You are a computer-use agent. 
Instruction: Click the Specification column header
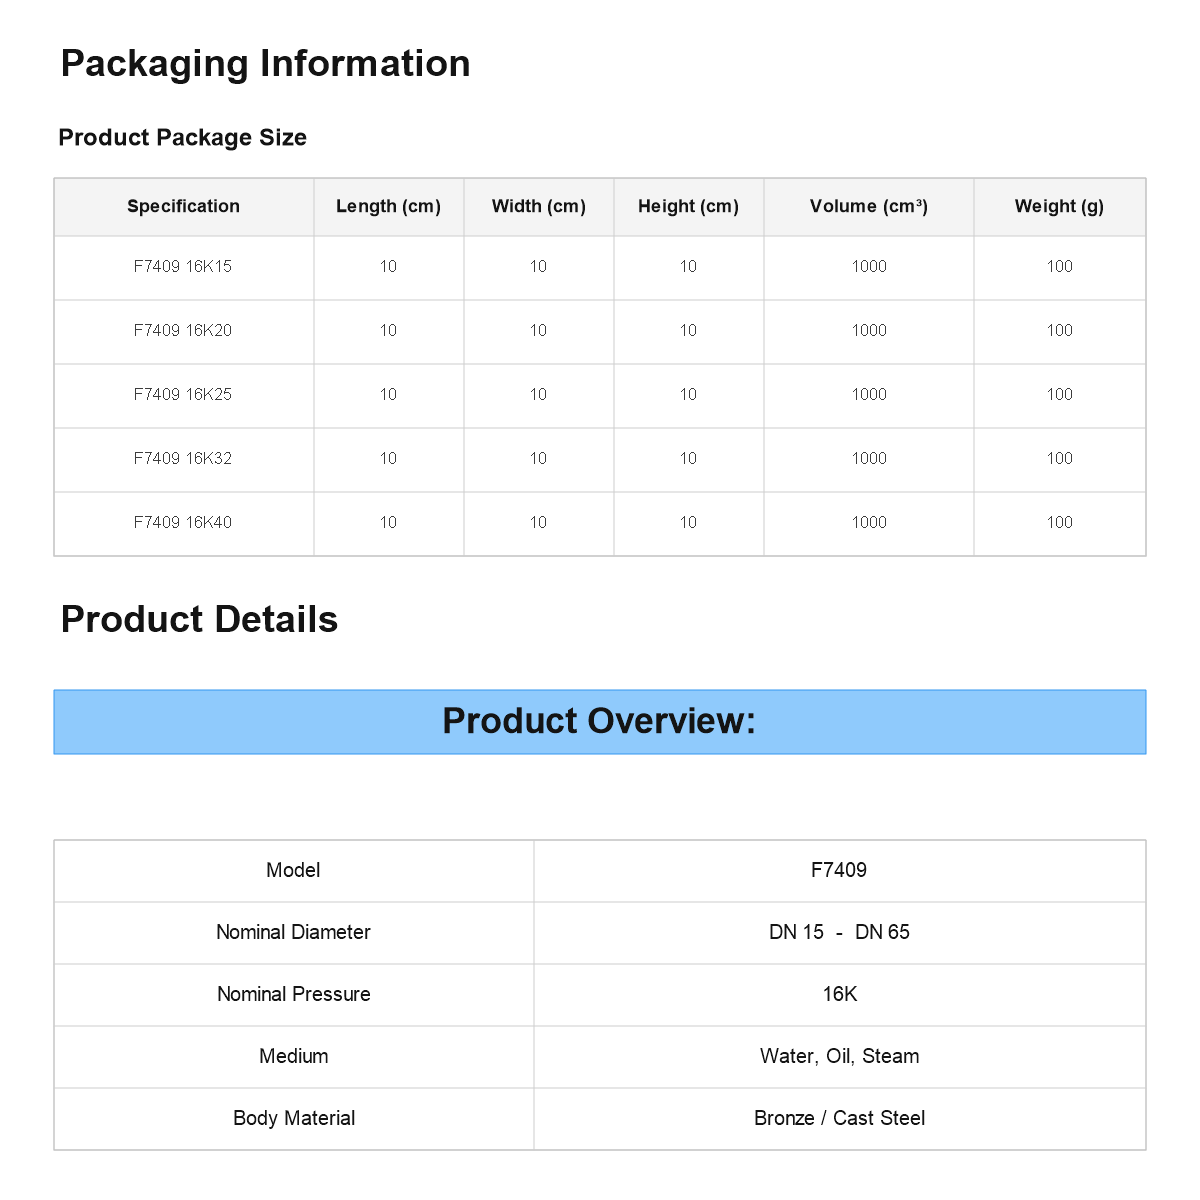(184, 207)
